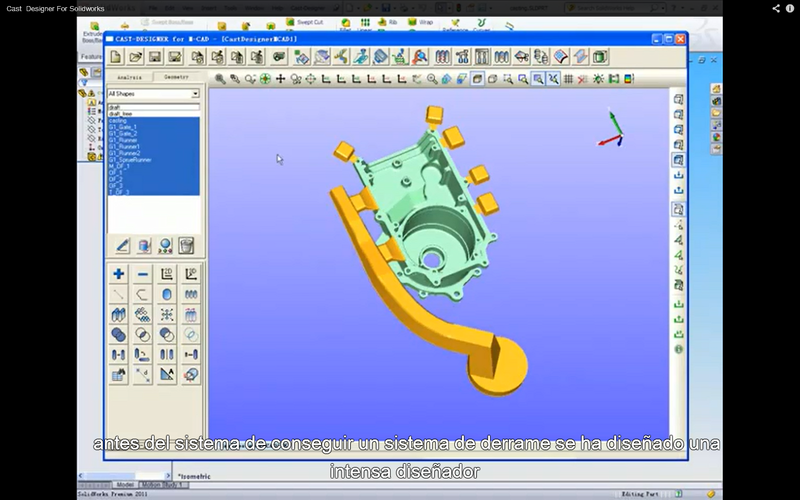Click the cylinder material icon below list

click(144, 246)
